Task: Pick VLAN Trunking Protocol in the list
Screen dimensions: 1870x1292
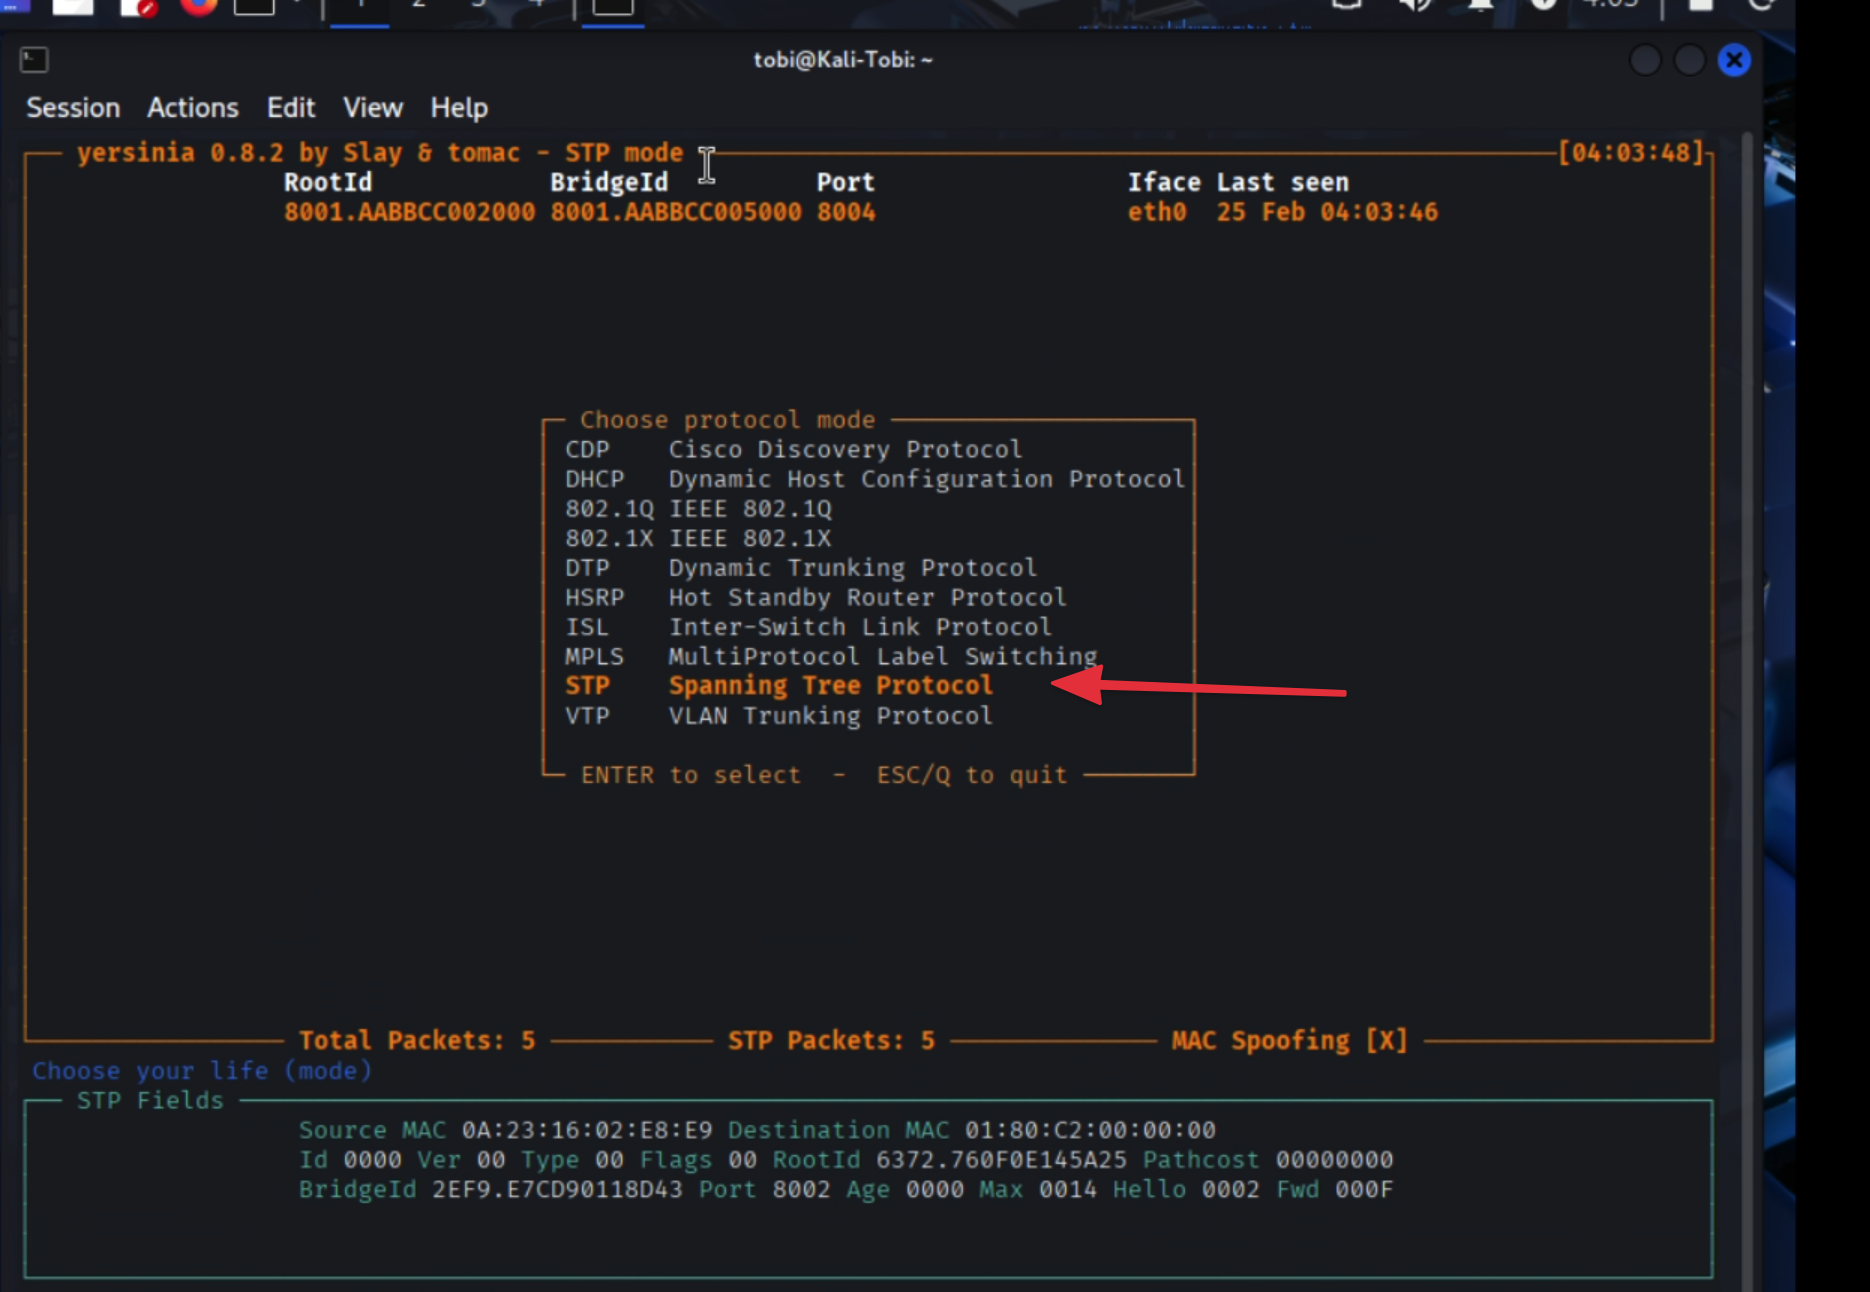Action: pos(830,716)
